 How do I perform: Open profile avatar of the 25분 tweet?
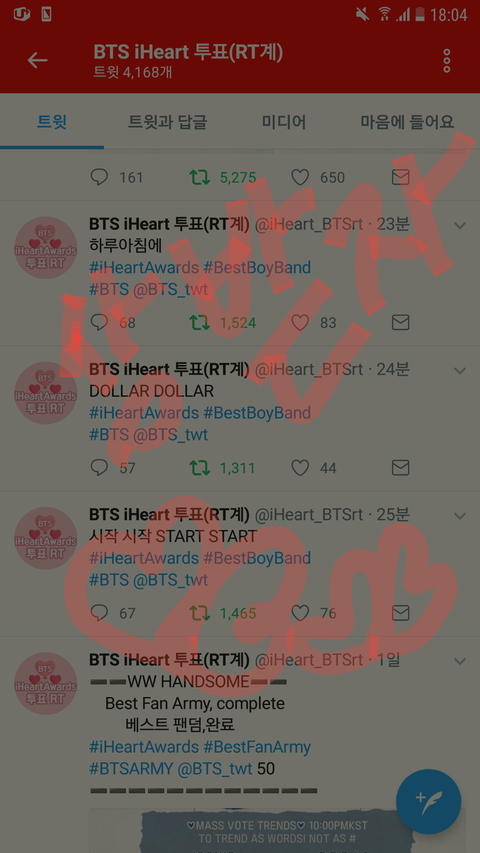(x=46, y=538)
